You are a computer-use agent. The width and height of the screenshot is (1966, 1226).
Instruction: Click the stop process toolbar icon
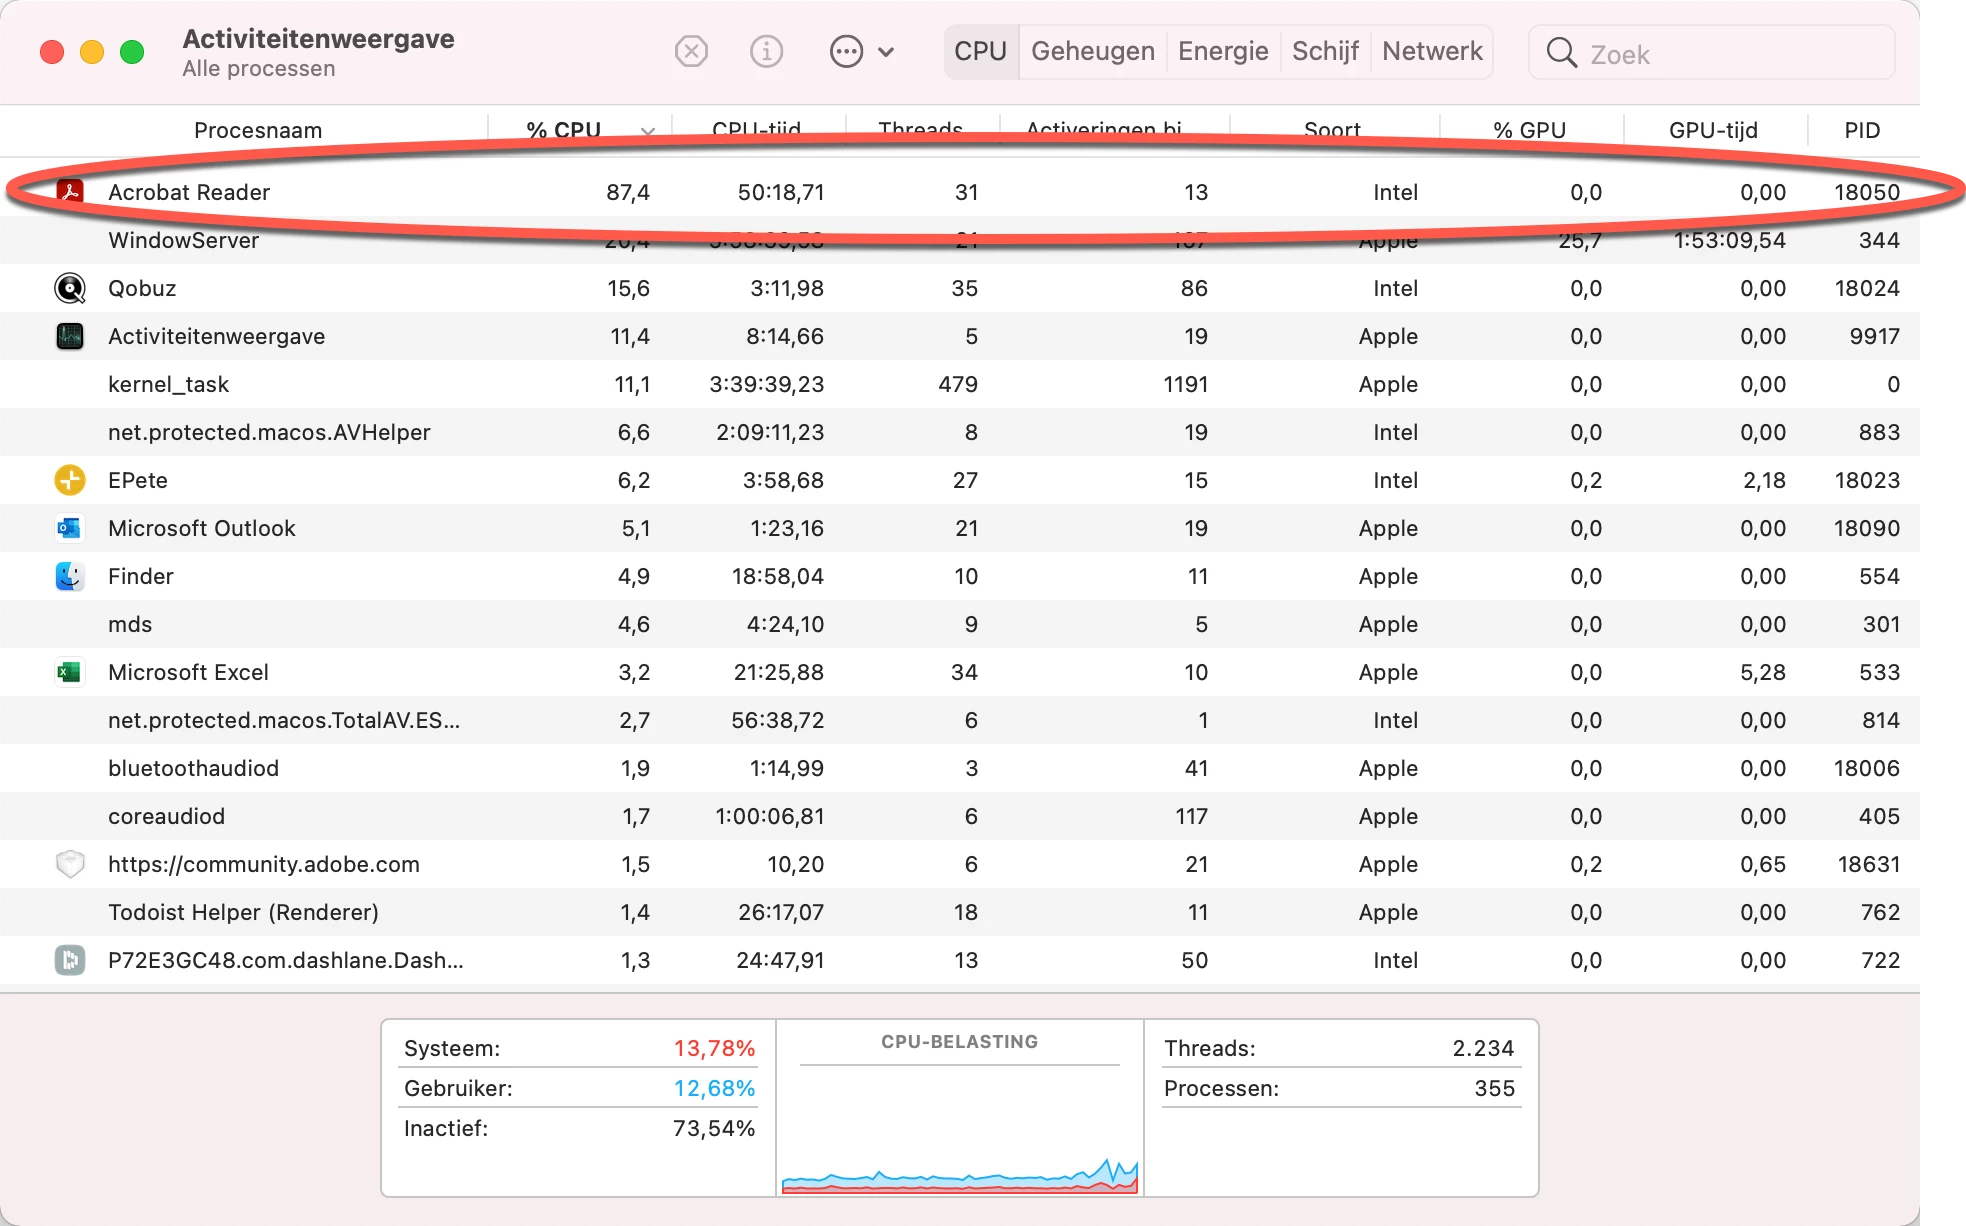pos(691,51)
